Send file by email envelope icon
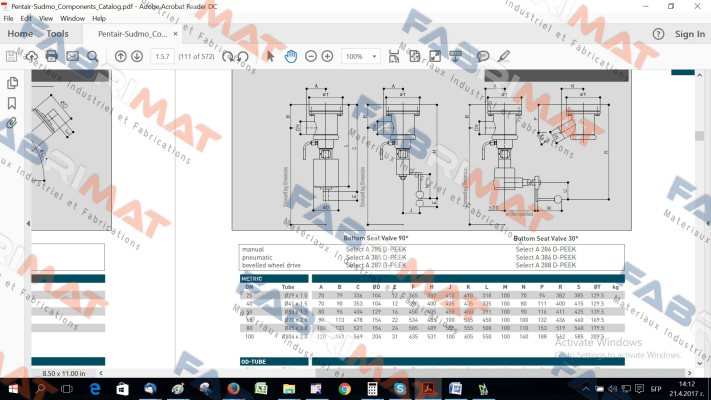This screenshot has width=711, height=400. (x=73, y=56)
